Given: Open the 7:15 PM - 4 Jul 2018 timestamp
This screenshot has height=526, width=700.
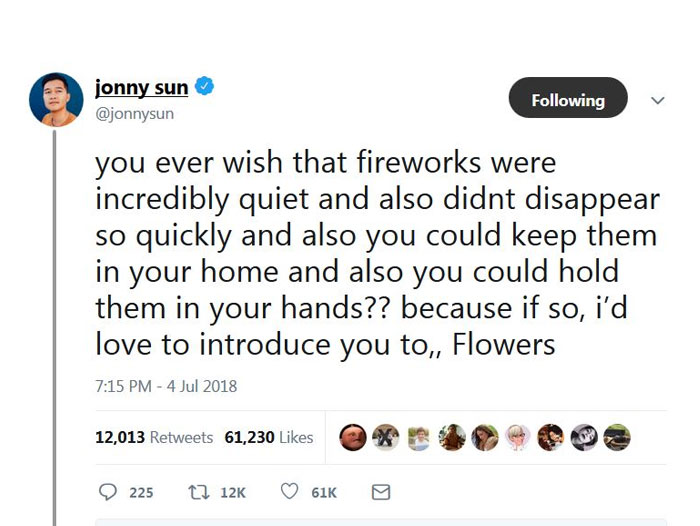Looking at the screenshot, I should point(165,385).
